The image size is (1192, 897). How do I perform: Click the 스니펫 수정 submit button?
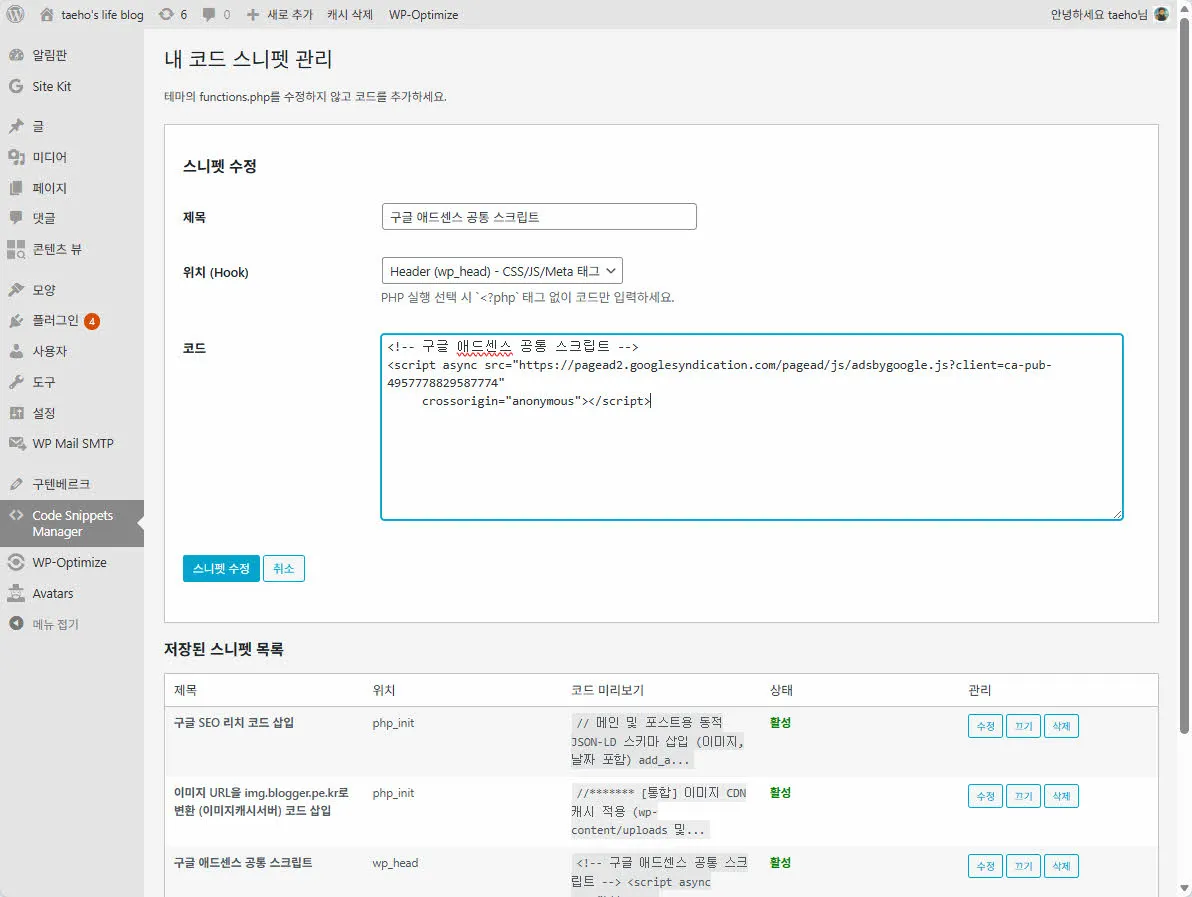(221, 567)
